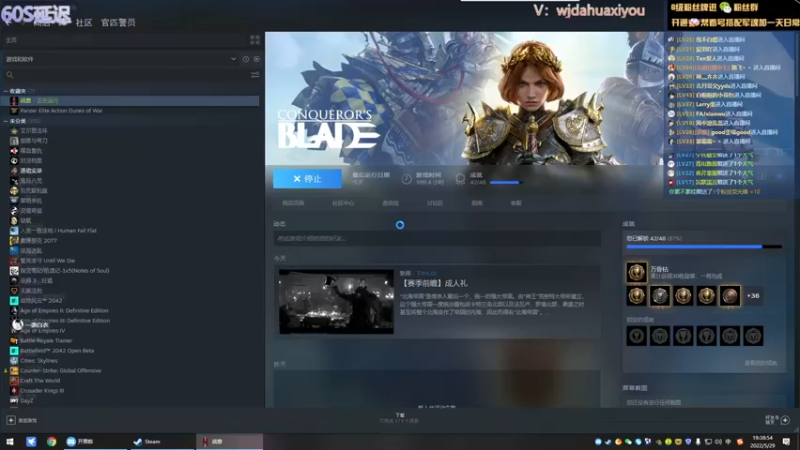This screenshot has height=450, width=800.
Task: Open friends and chat plus icon
Action: click(x=785, y=420)
